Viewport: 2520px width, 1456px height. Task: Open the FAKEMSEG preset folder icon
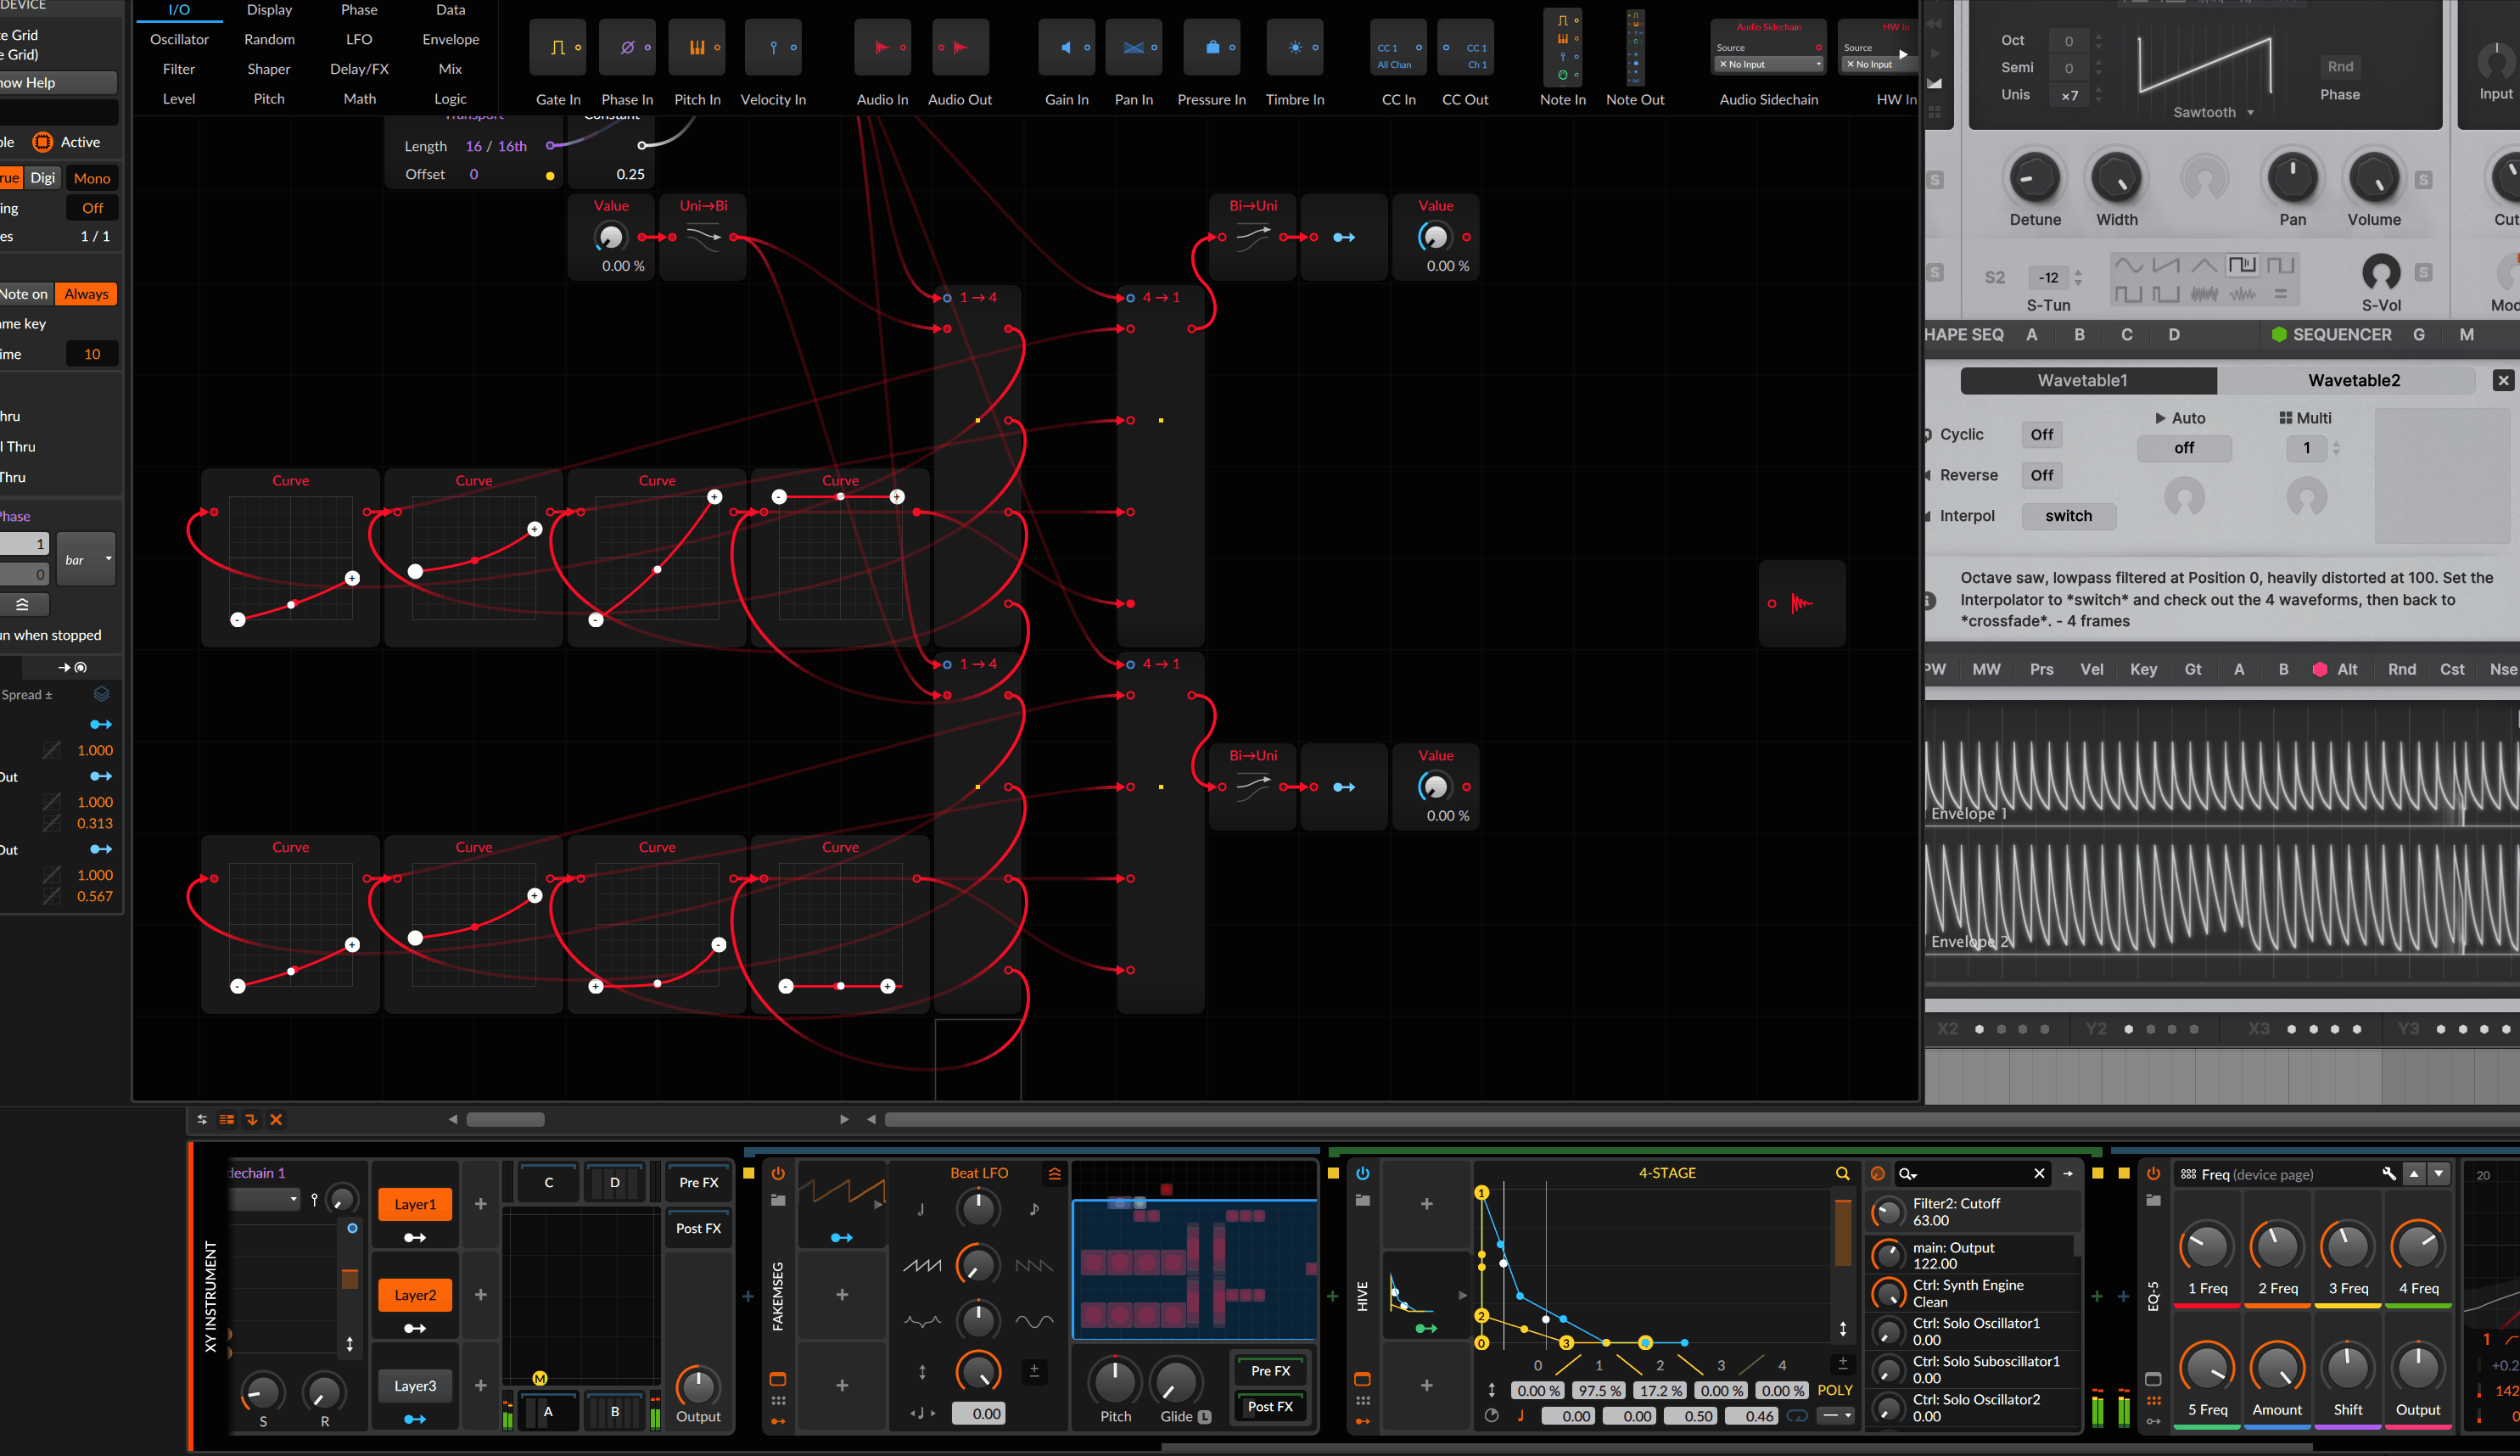[778, 1200]
